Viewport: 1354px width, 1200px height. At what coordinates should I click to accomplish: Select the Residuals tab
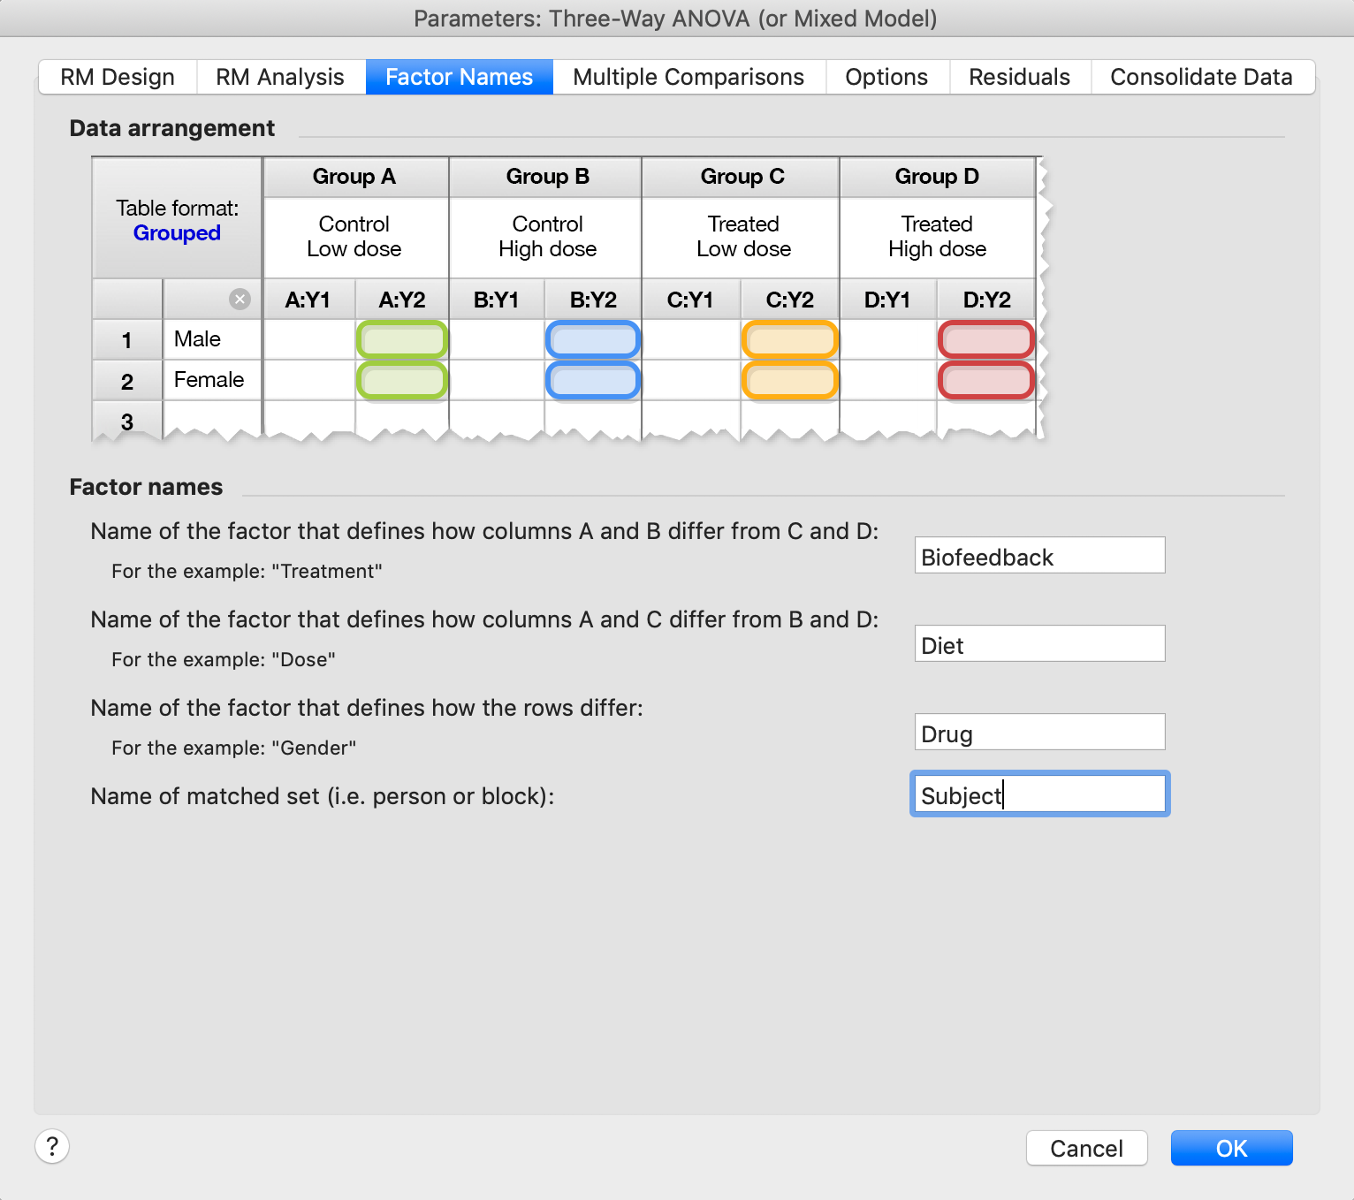(1018, 76)
